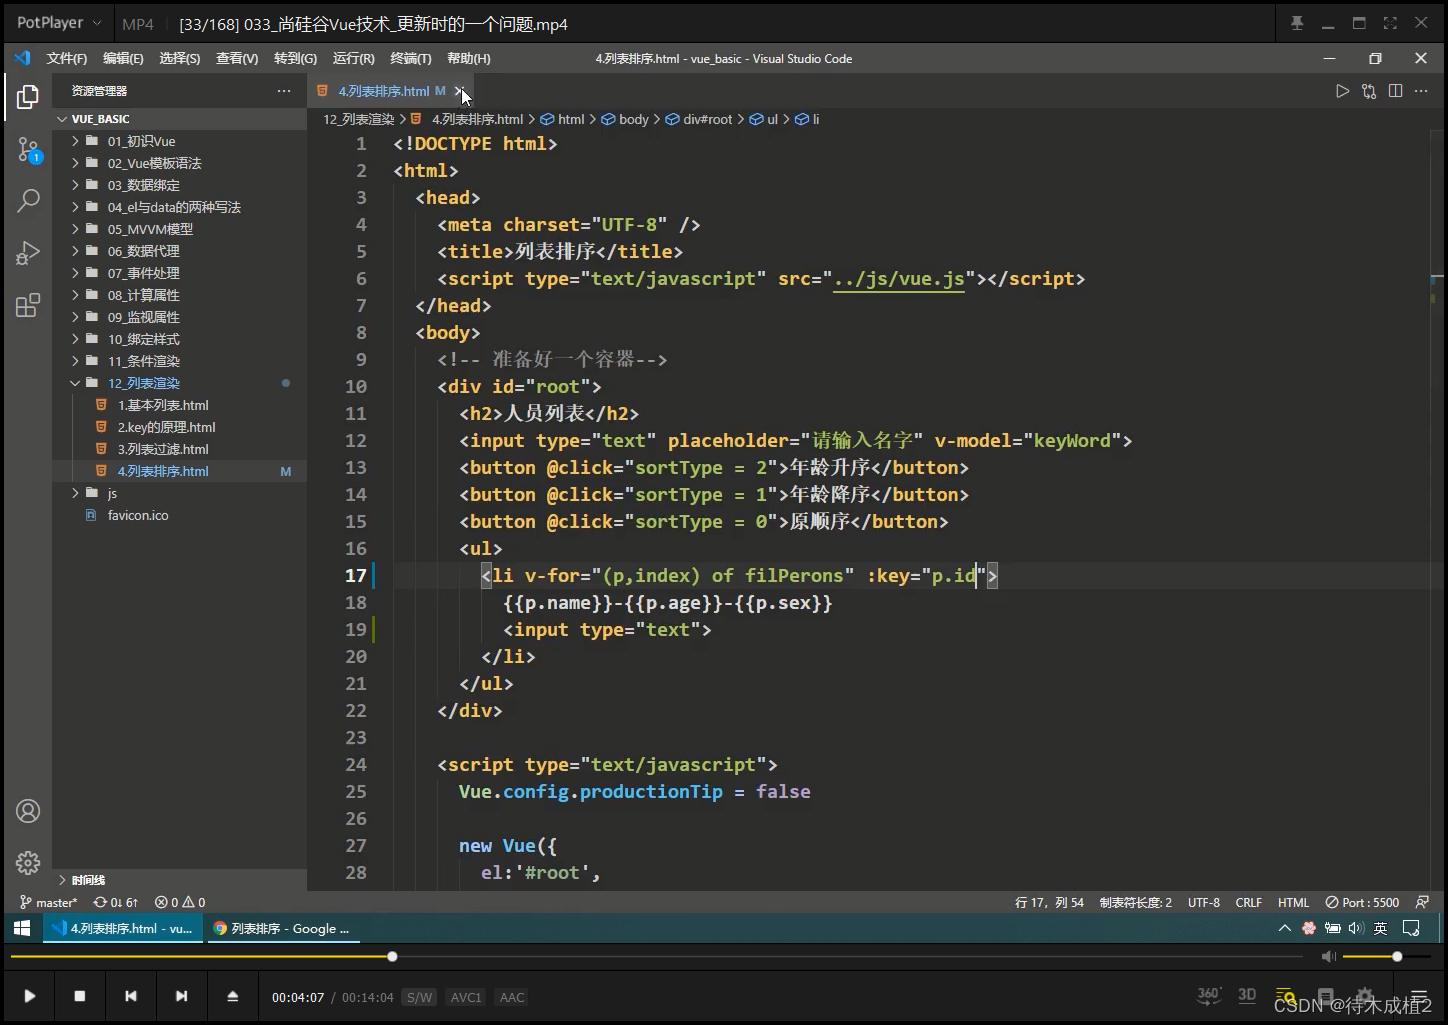Open errors and warnings count in status bar
Screen dimensions: 1448x1025
pyautogui.click(x=180, y=902)
